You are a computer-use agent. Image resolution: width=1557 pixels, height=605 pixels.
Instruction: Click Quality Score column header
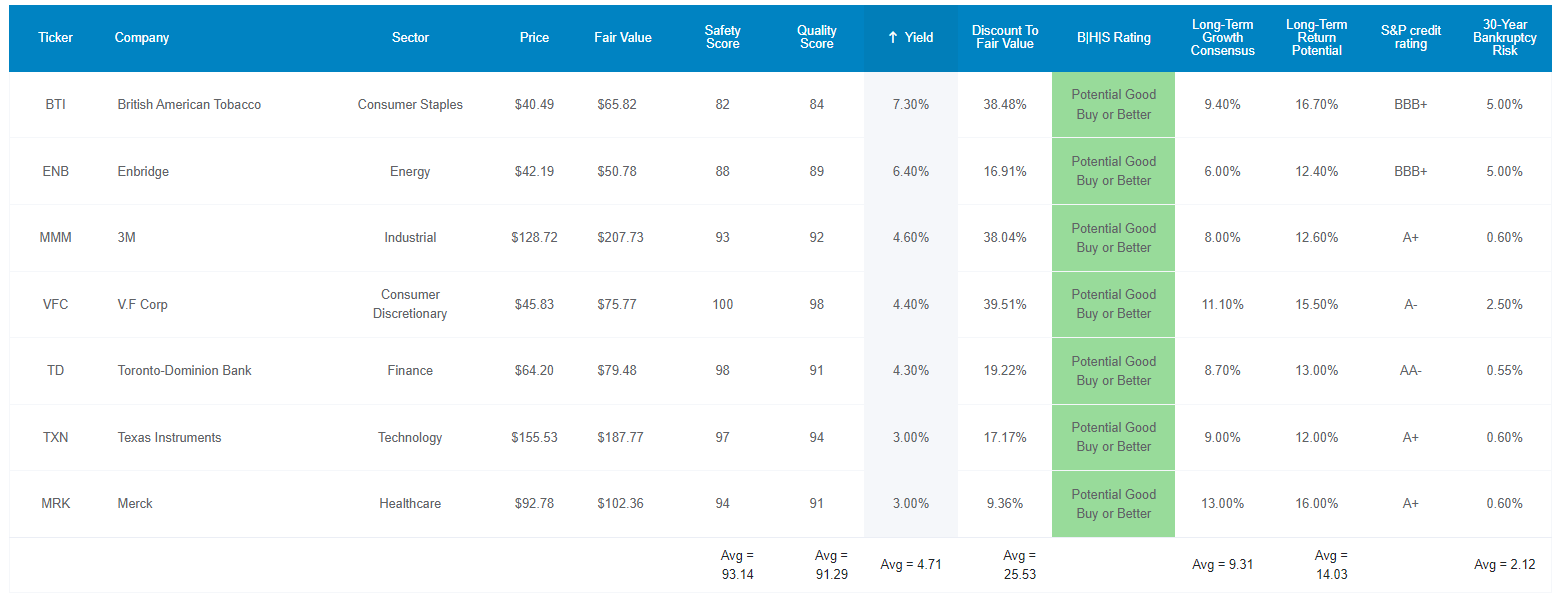816,38
